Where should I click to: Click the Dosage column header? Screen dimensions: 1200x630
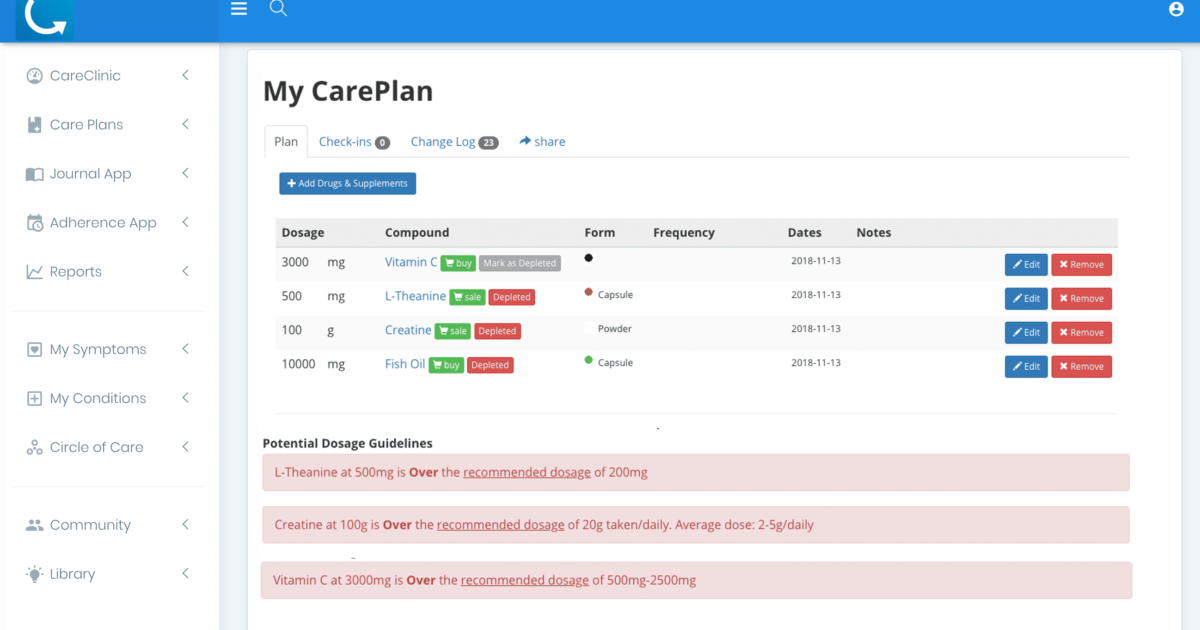pyautogui.click(x=303, y=233)
